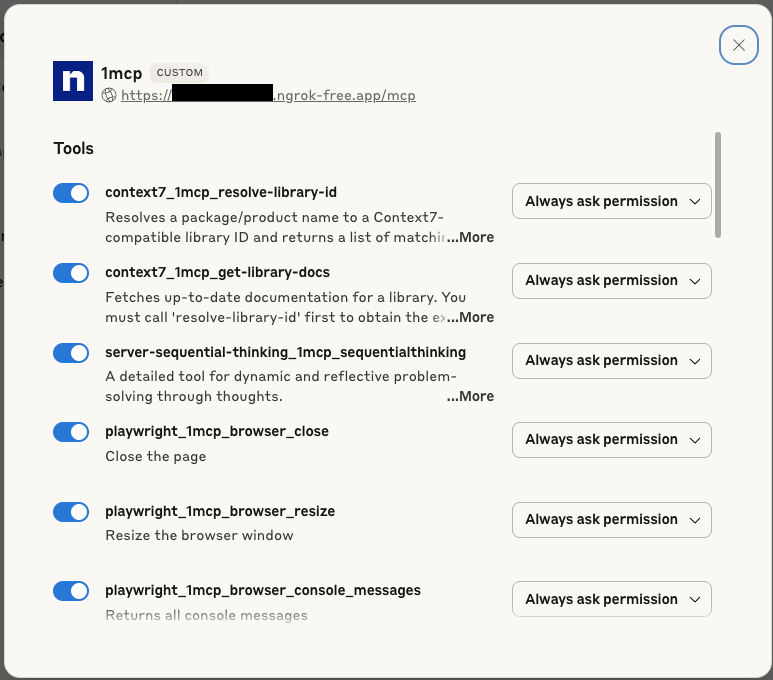
Task: Open permission dropdown for browser_resize
Action: pyautogui.click(x=612, y=520)
